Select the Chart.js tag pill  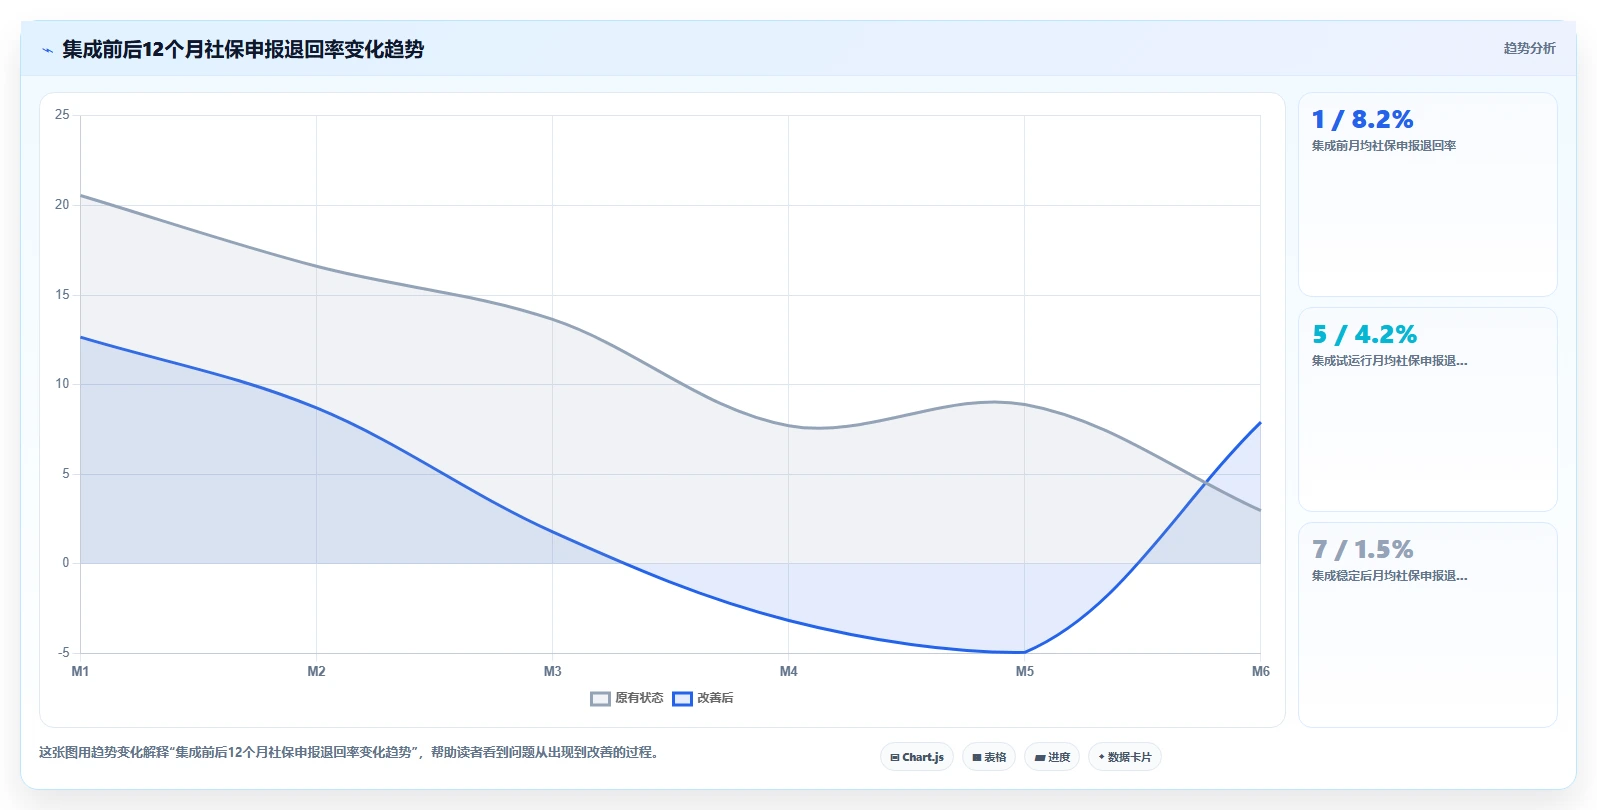(917, 757)
